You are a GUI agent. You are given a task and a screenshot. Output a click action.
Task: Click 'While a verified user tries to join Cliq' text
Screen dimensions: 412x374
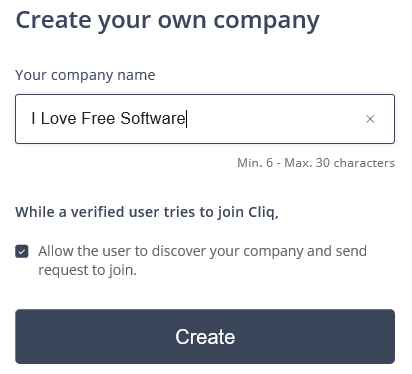point(147,212)
